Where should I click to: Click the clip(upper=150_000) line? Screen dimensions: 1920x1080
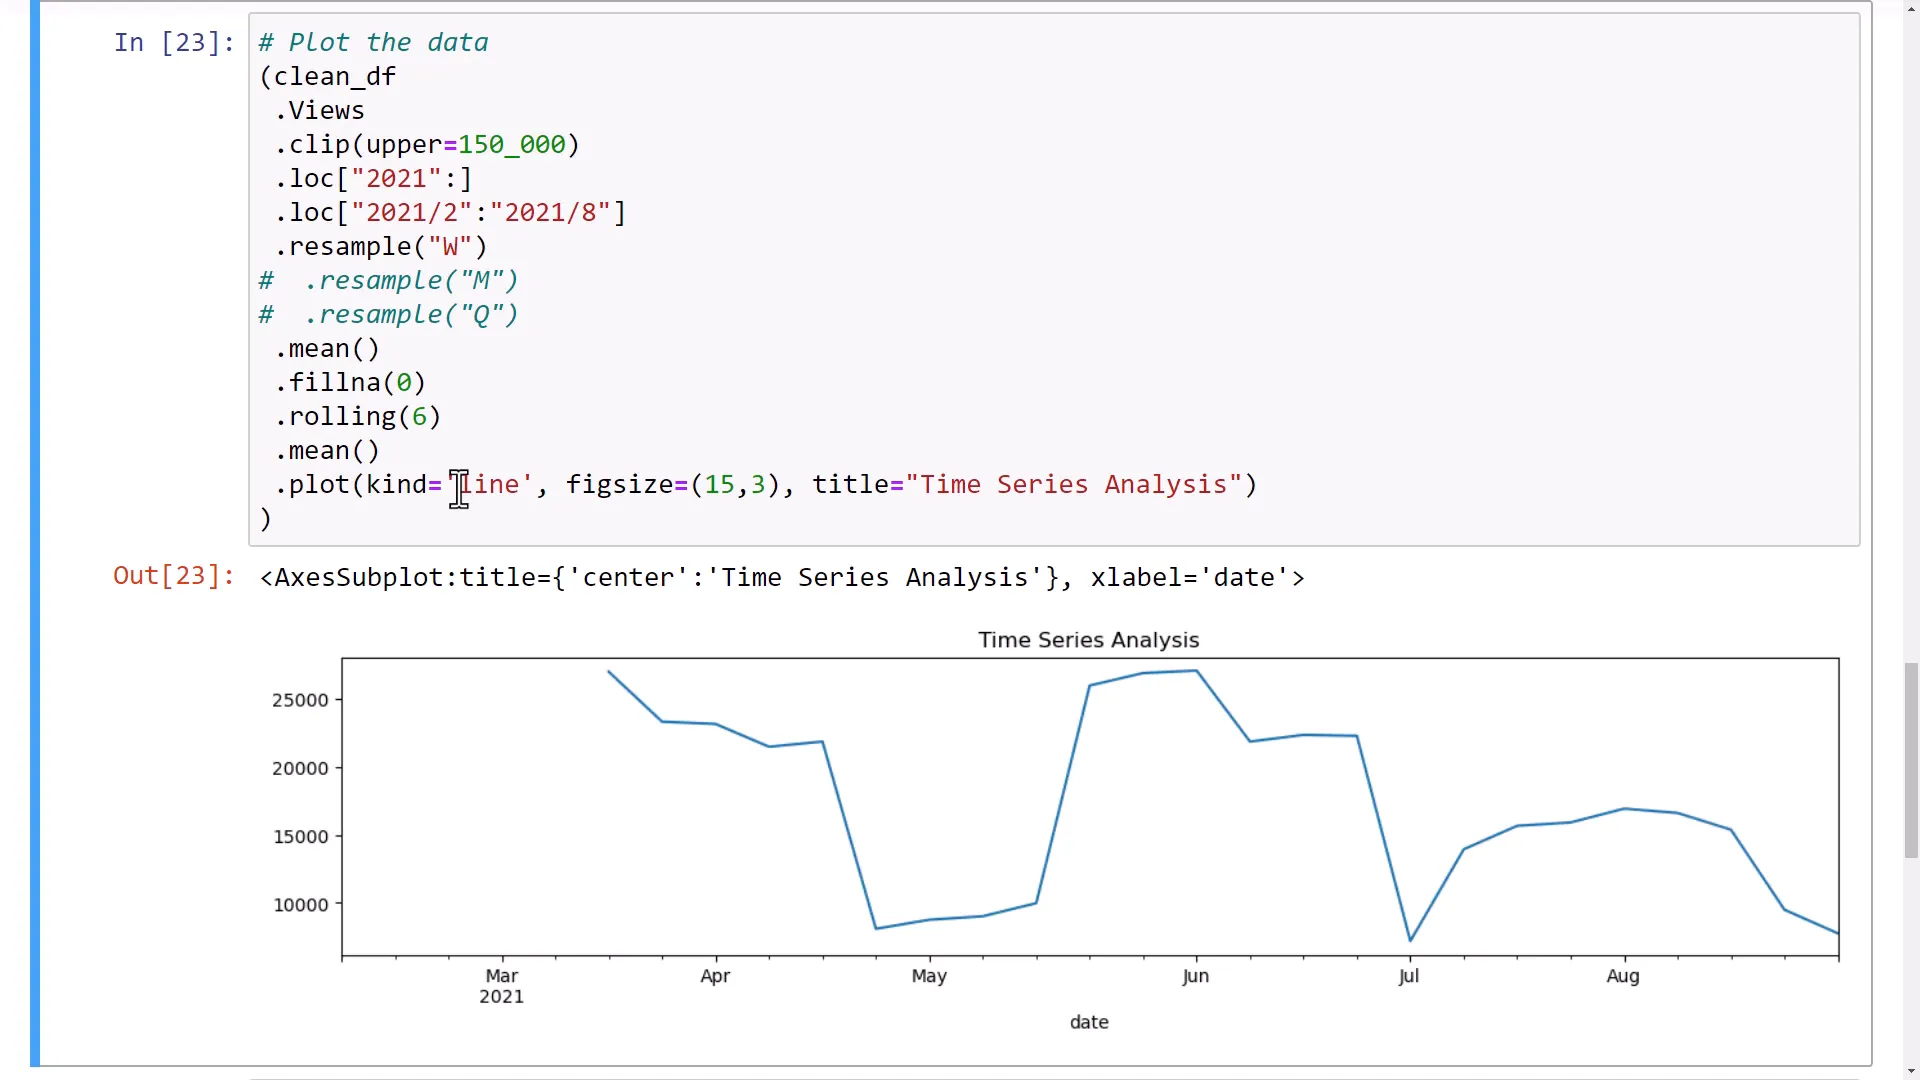pos(427,145)
